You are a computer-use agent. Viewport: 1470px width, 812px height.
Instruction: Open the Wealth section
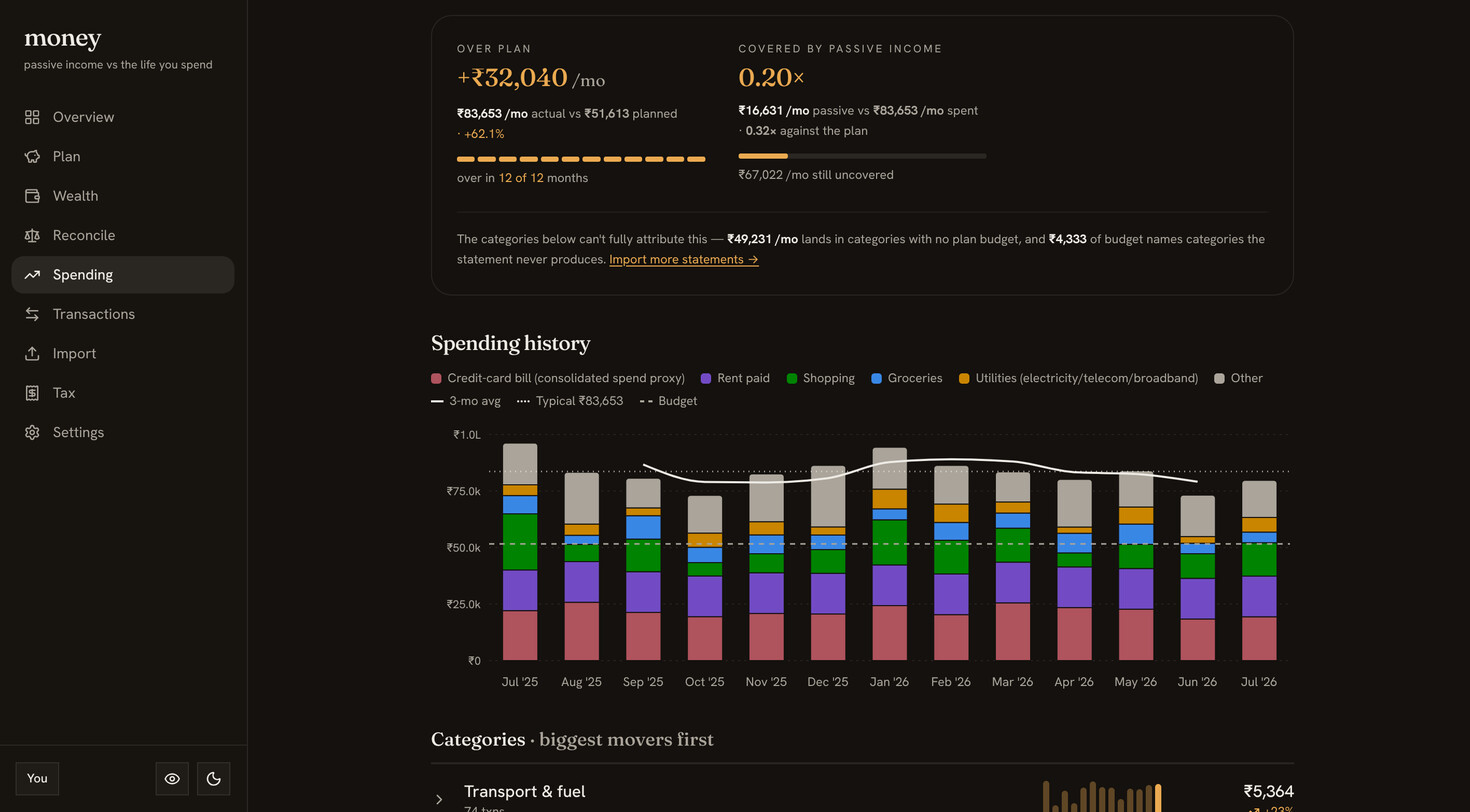(x=123, y=196)
